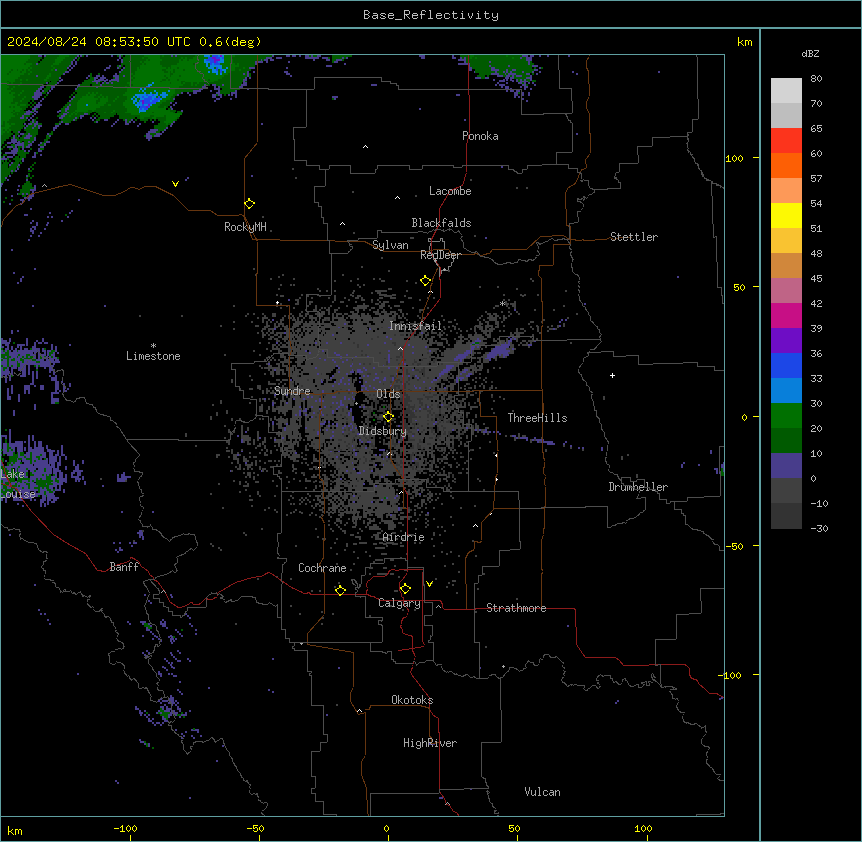This screenshot has height=842, width=862.
Task: Click the yellow diamond marker near RockyMH
Action: point(249,204)
